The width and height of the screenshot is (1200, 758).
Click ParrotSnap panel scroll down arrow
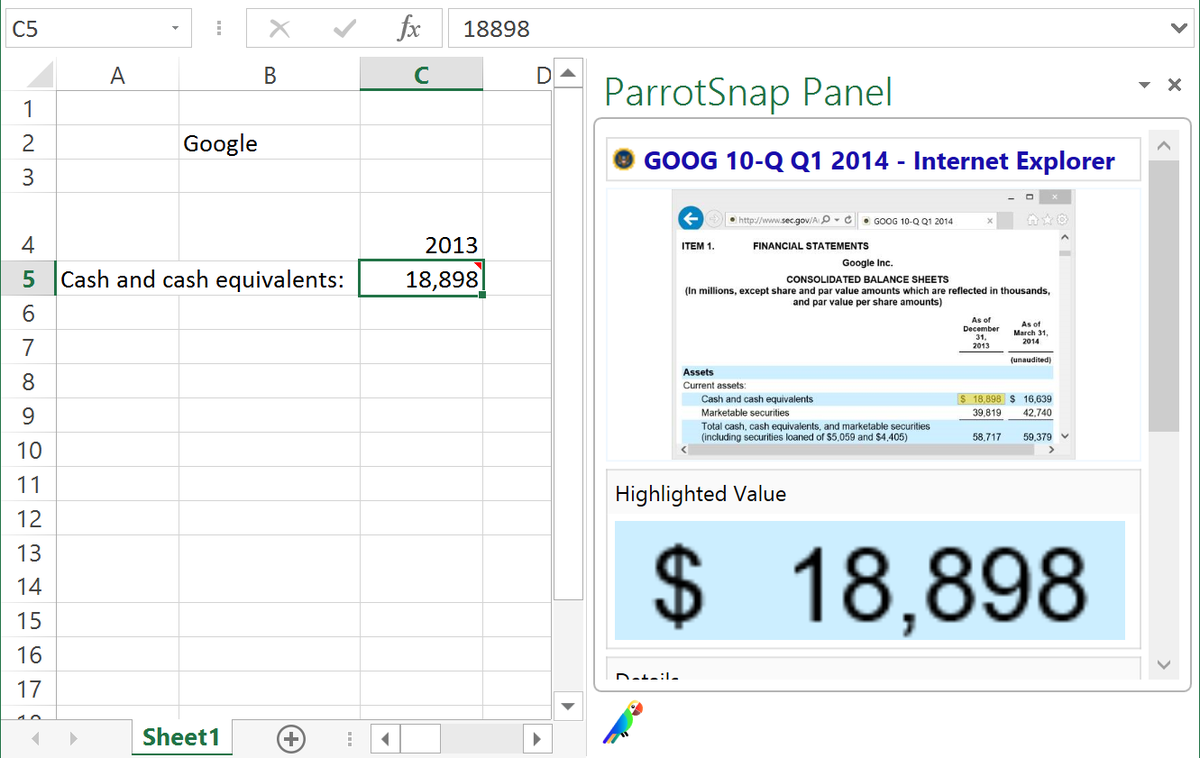click(1163, 664)
